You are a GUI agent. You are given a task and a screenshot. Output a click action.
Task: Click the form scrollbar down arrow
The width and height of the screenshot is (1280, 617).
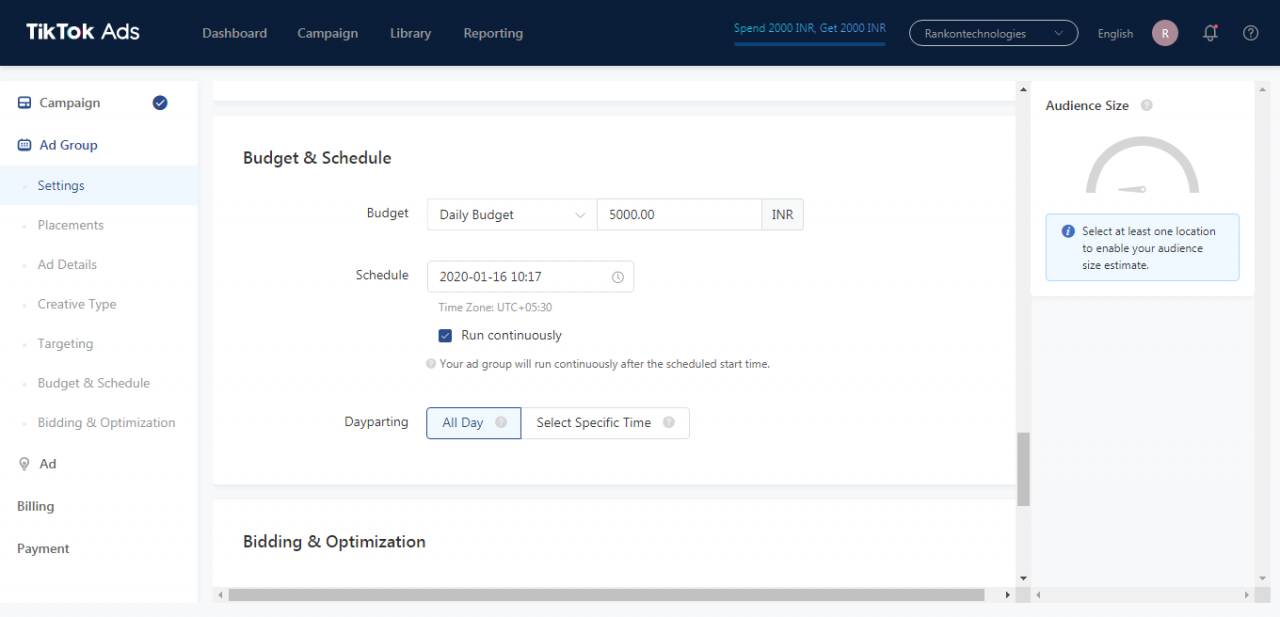(x=1023, y=578)
